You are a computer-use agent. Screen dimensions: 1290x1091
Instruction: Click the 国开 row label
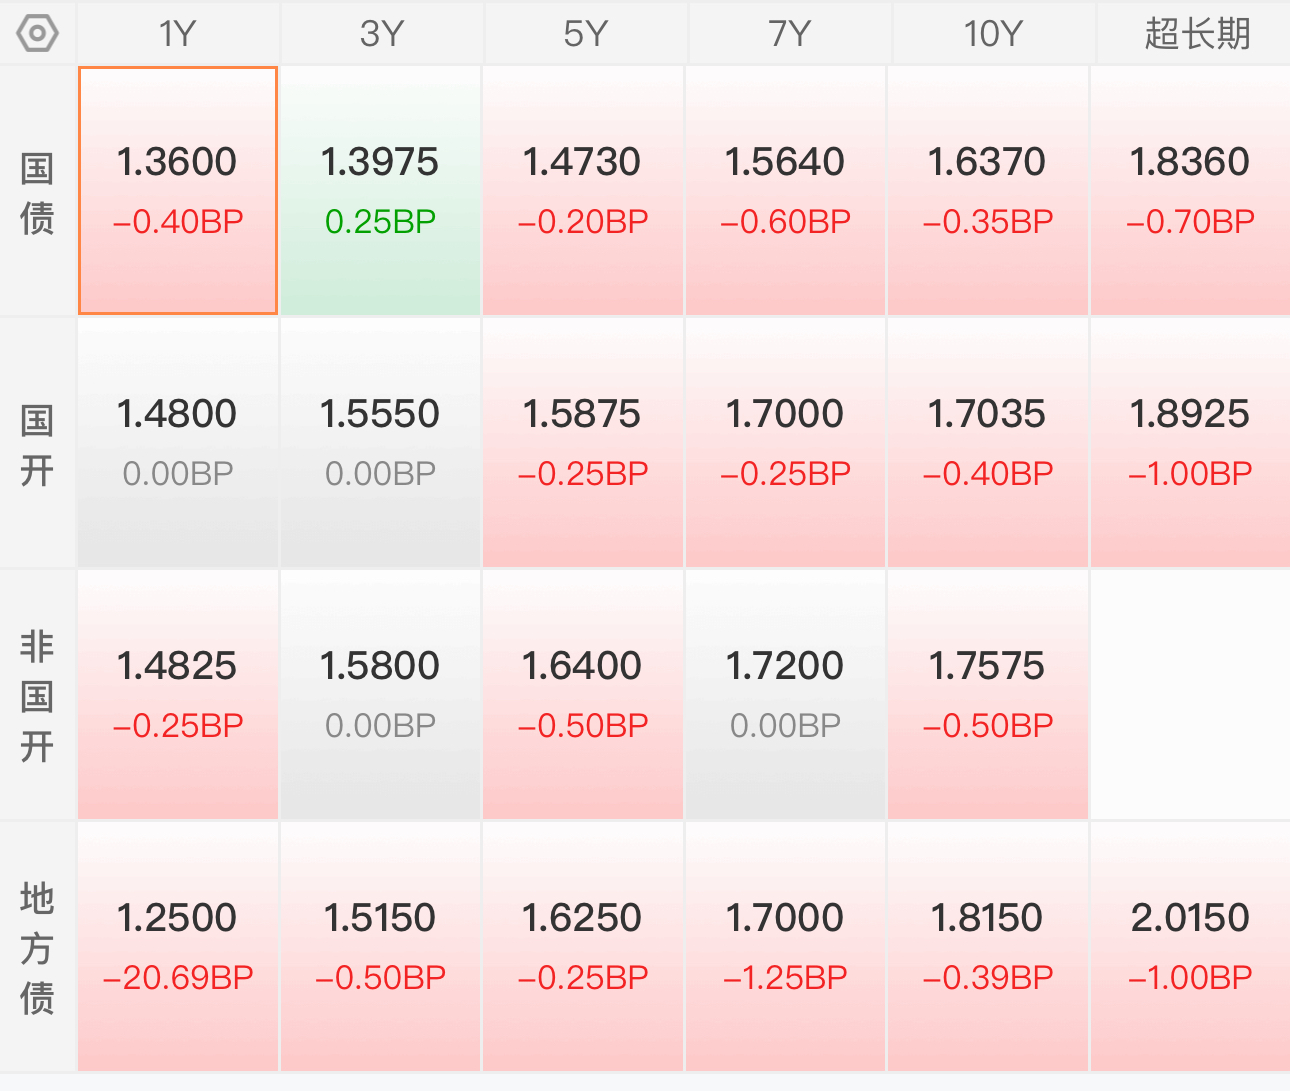point(37,444)
